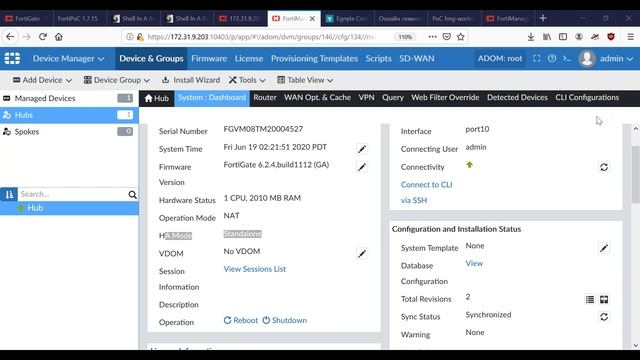Reload the page with the refresh icon

(x=42, y=37)
